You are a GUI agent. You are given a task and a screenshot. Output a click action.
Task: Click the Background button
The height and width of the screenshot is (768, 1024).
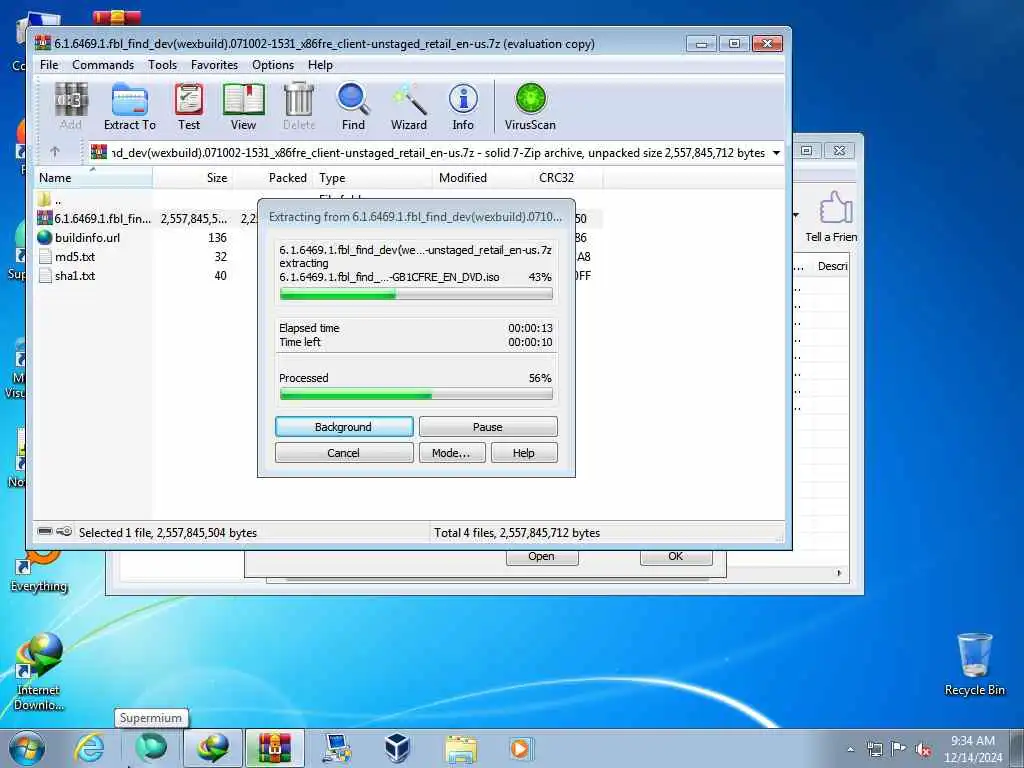(x=344, y=426)
